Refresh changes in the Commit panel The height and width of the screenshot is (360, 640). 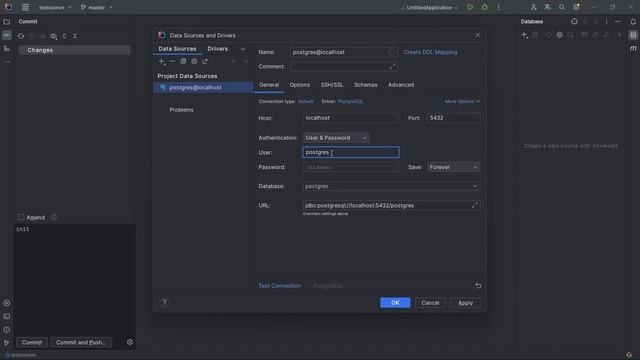[x=21, y=36]
